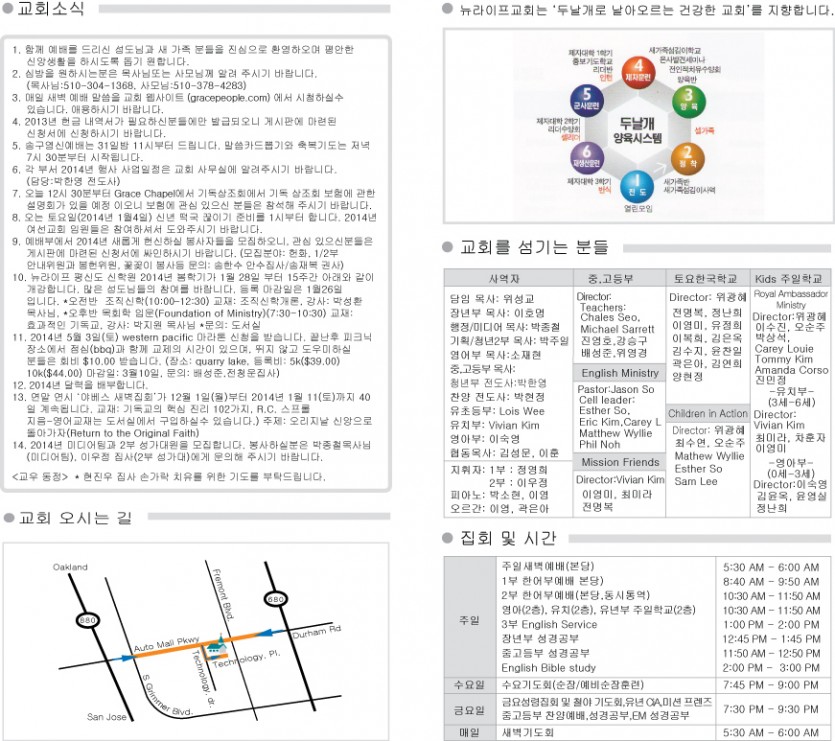Click the Oakland label on the map
This screenshot has height=741, width=835.
[x=70, y=567]
